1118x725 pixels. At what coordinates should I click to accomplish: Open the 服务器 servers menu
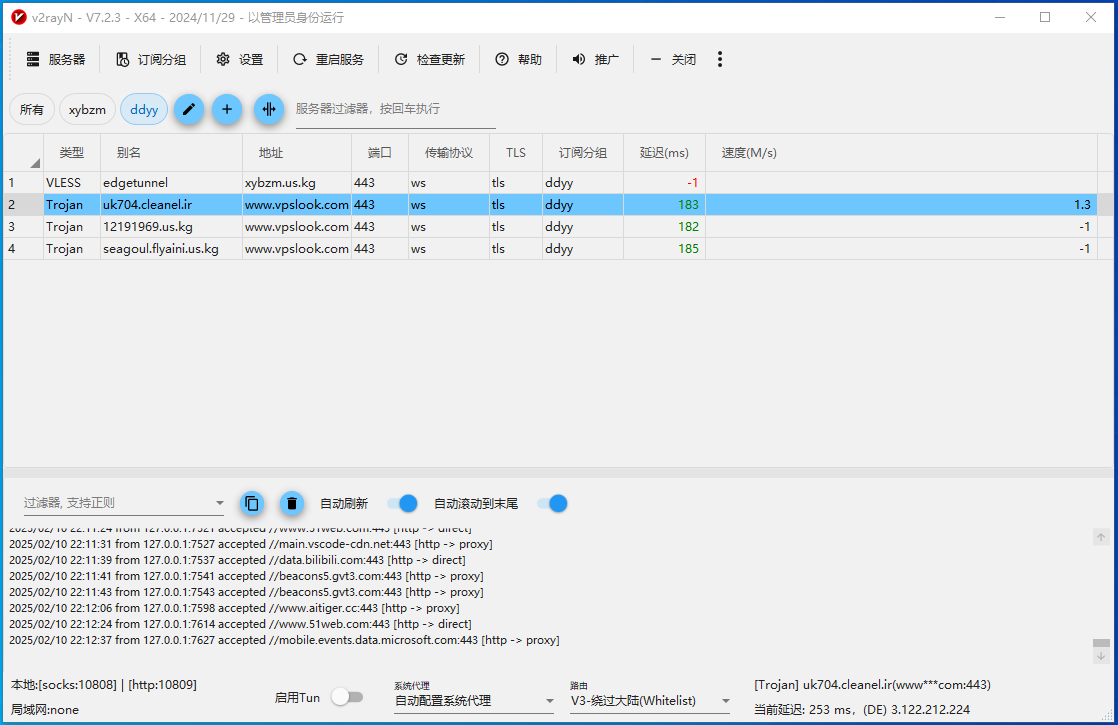click(x=56, y=60)
